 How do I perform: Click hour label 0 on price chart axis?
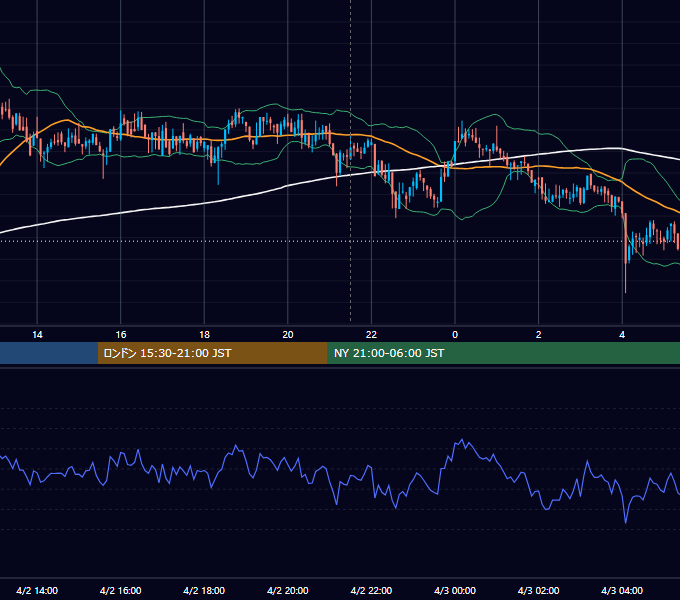(455, 335)
